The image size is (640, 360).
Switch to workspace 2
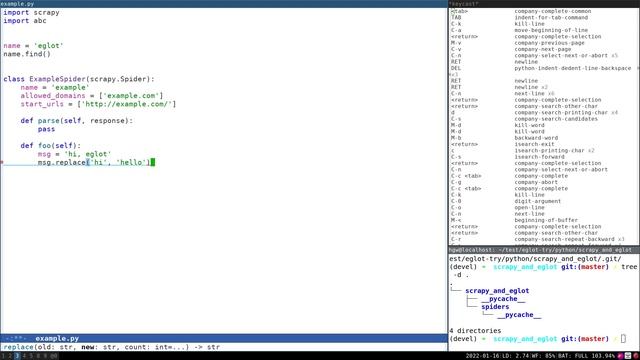(10, 356)
